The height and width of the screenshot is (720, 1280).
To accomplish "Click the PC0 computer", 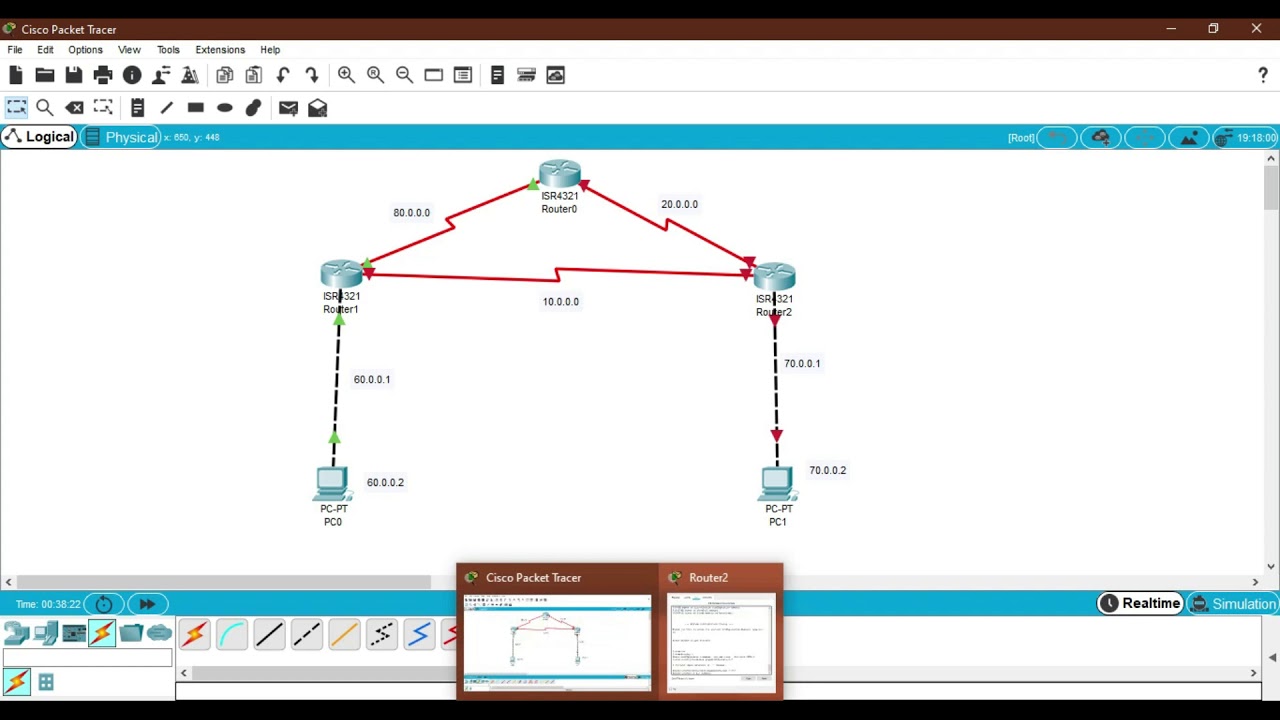I will pos(332,484).
